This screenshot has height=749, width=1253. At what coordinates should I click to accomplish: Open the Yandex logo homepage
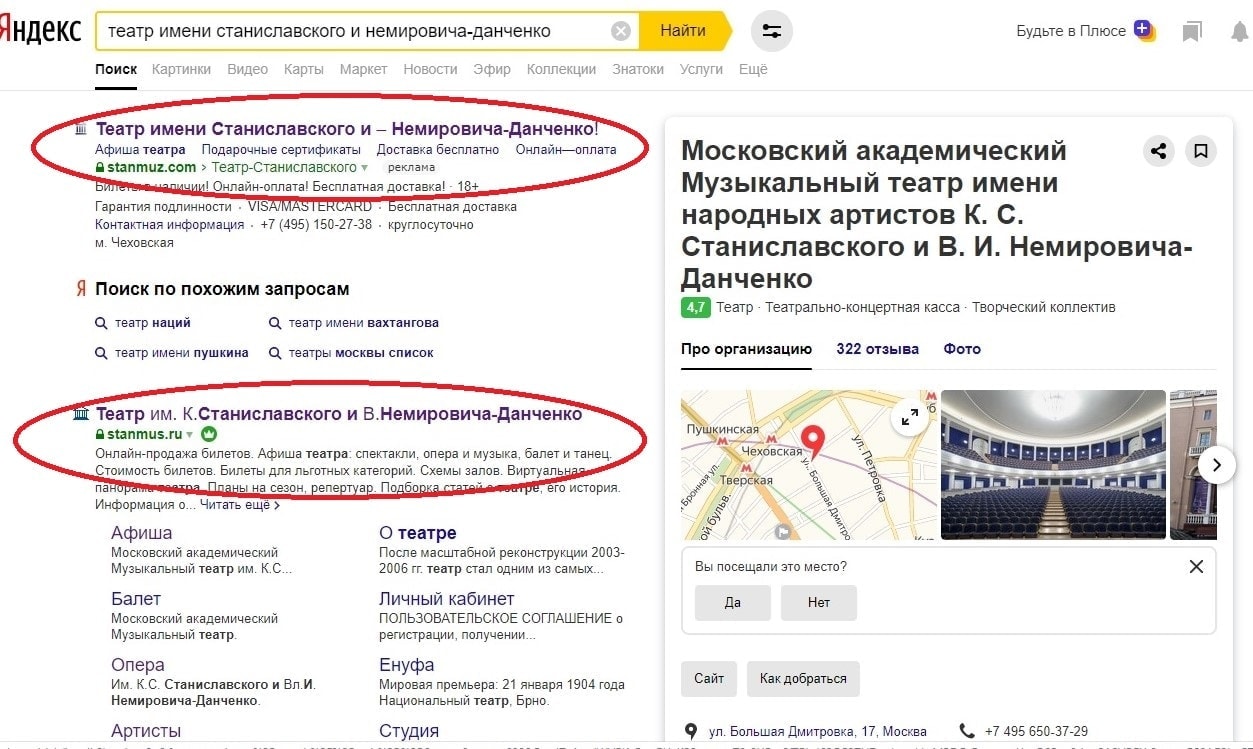point(40,31)
